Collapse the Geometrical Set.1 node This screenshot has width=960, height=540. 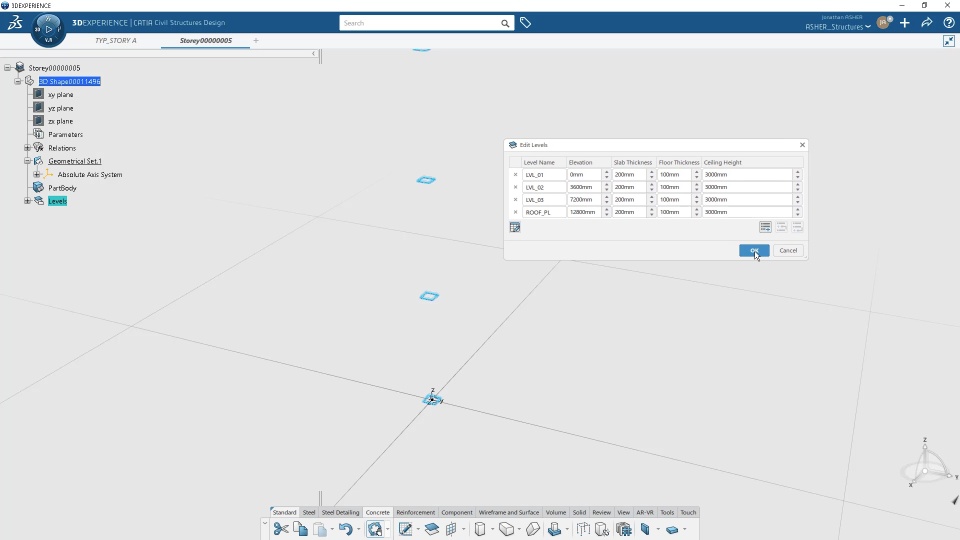click(x=27, y=161)
